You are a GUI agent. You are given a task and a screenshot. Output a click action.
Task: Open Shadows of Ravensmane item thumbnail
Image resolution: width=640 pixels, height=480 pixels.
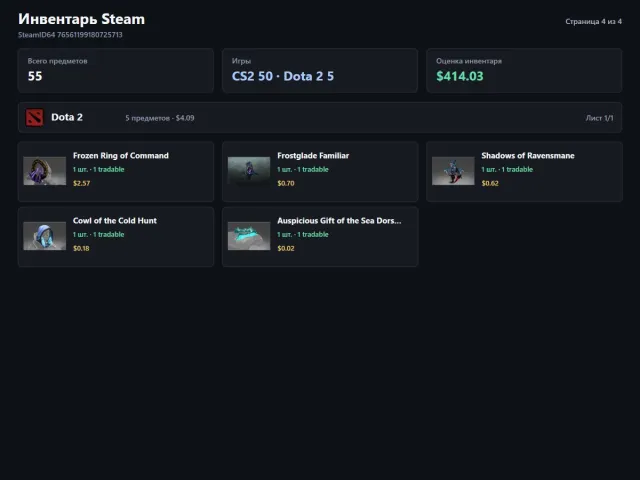pos(453,171)
